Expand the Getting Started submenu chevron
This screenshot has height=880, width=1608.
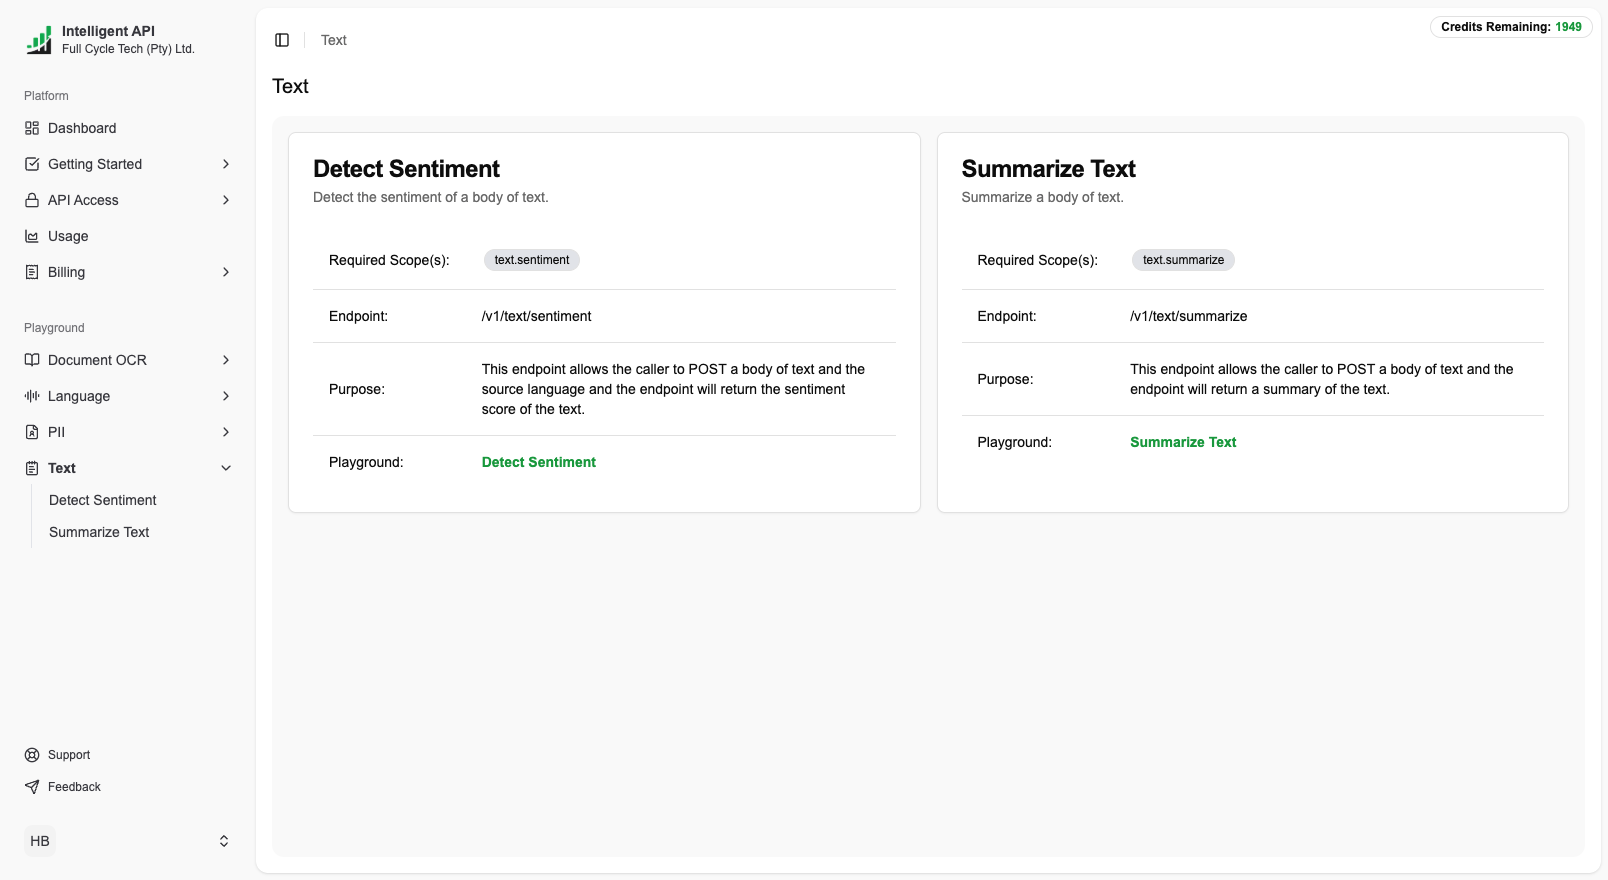click(226, 164)
